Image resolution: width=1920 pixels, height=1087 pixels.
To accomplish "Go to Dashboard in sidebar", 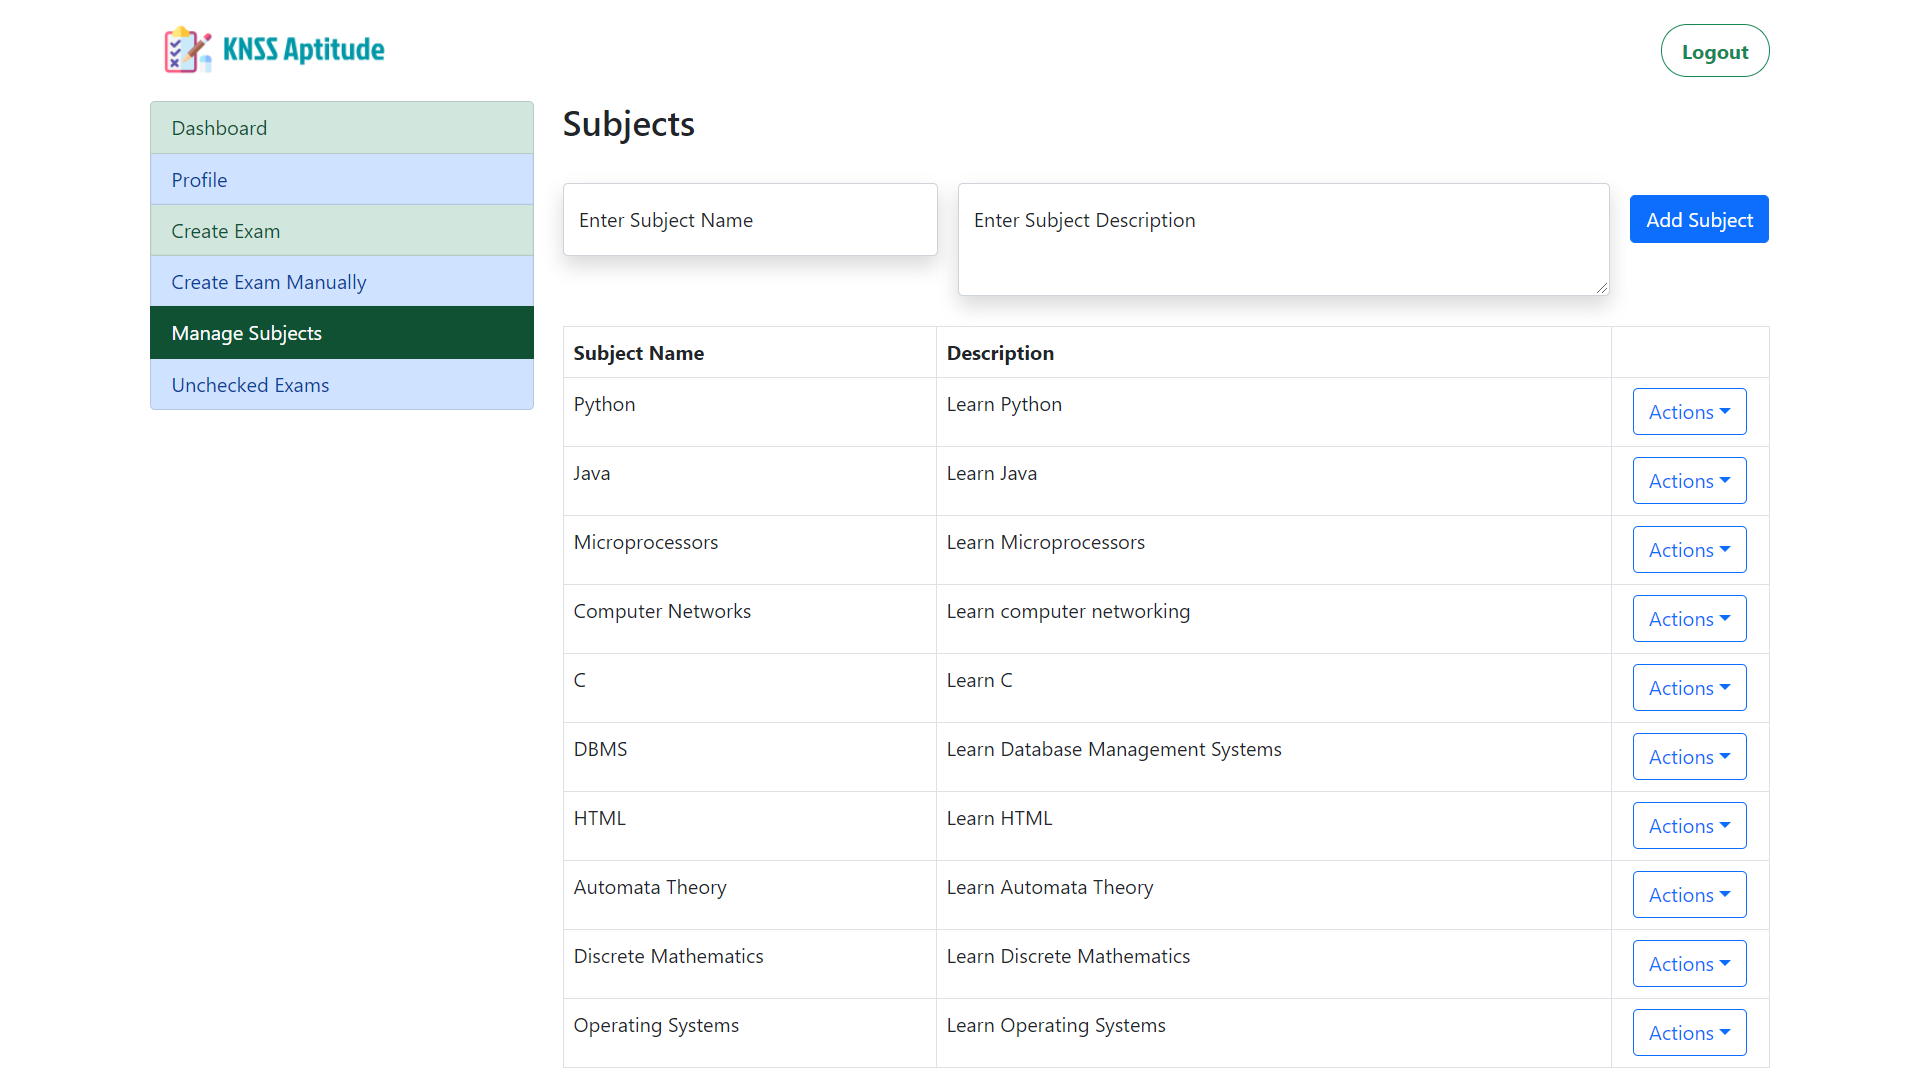I will [341, 128].
